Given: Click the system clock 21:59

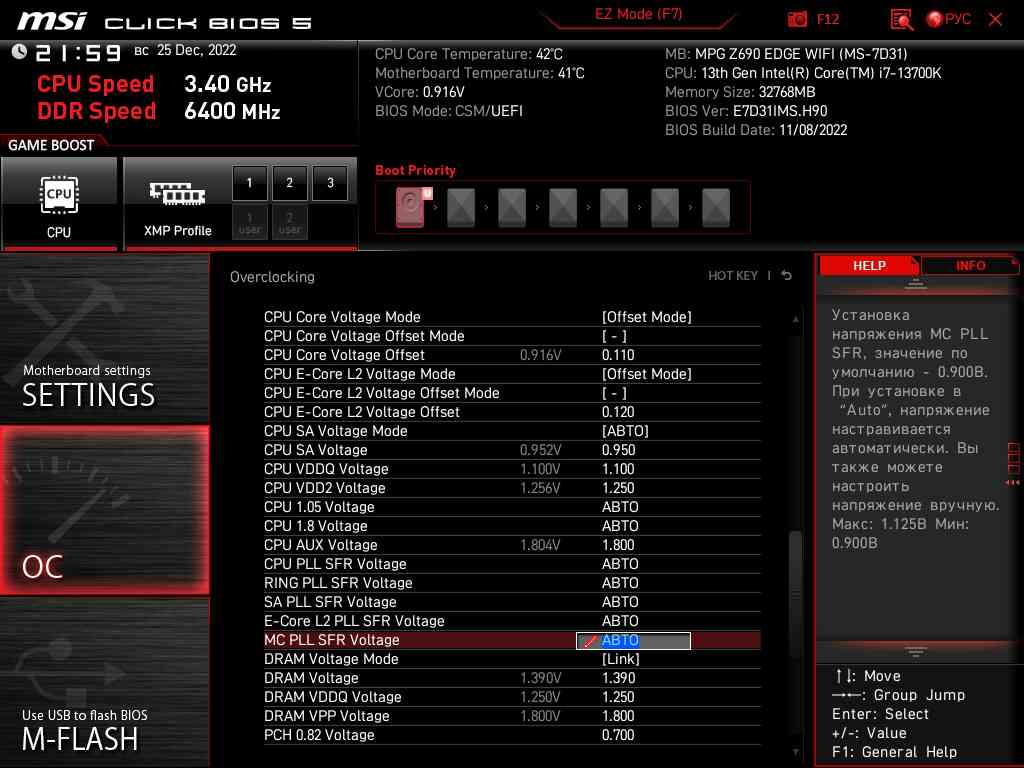Looking at the screenshot, I should 78,52.
